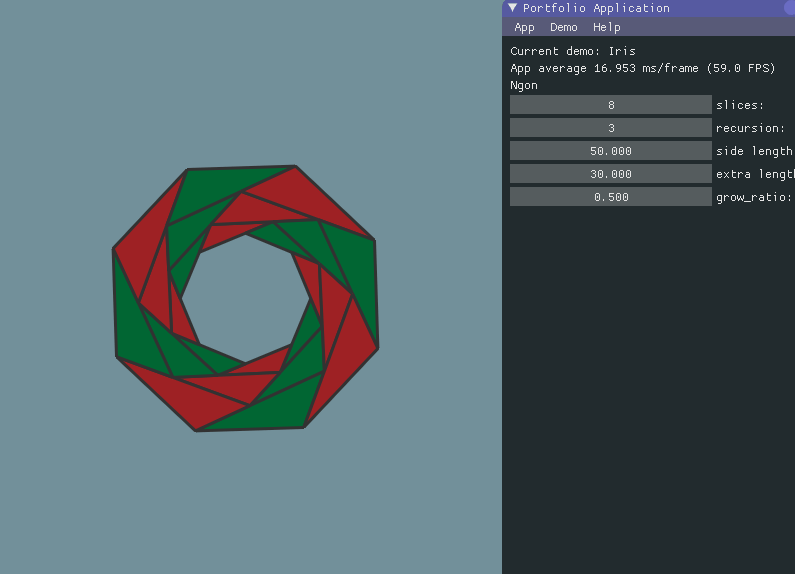
Task: Click the grow_ratio value field
Action: [610, 197]
